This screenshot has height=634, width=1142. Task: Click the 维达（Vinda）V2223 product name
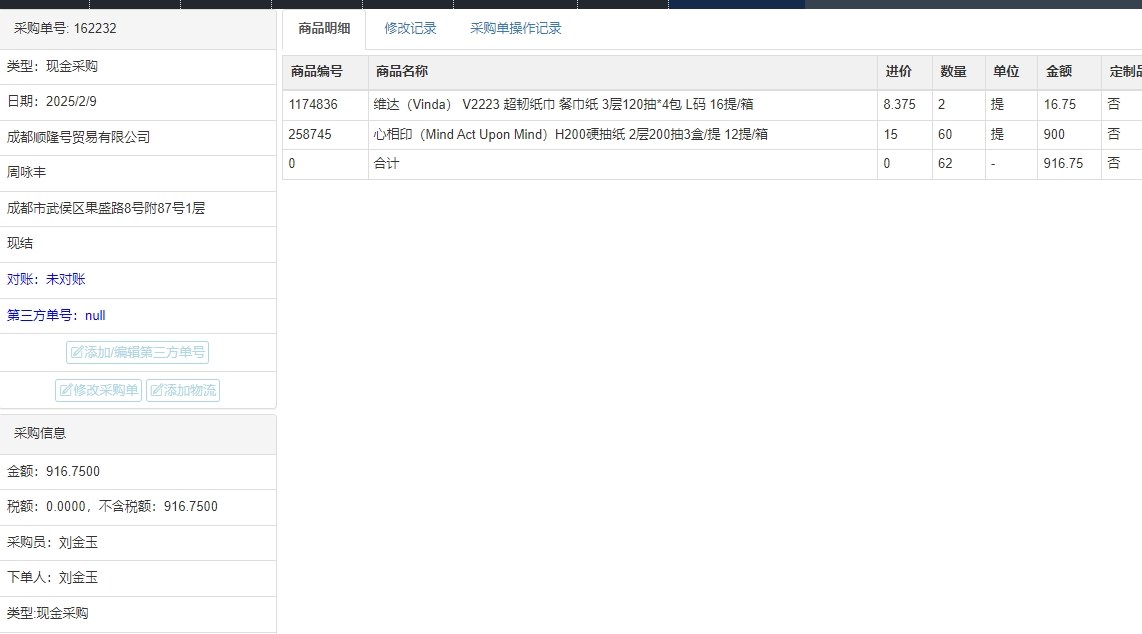click(x=563, y=105)
